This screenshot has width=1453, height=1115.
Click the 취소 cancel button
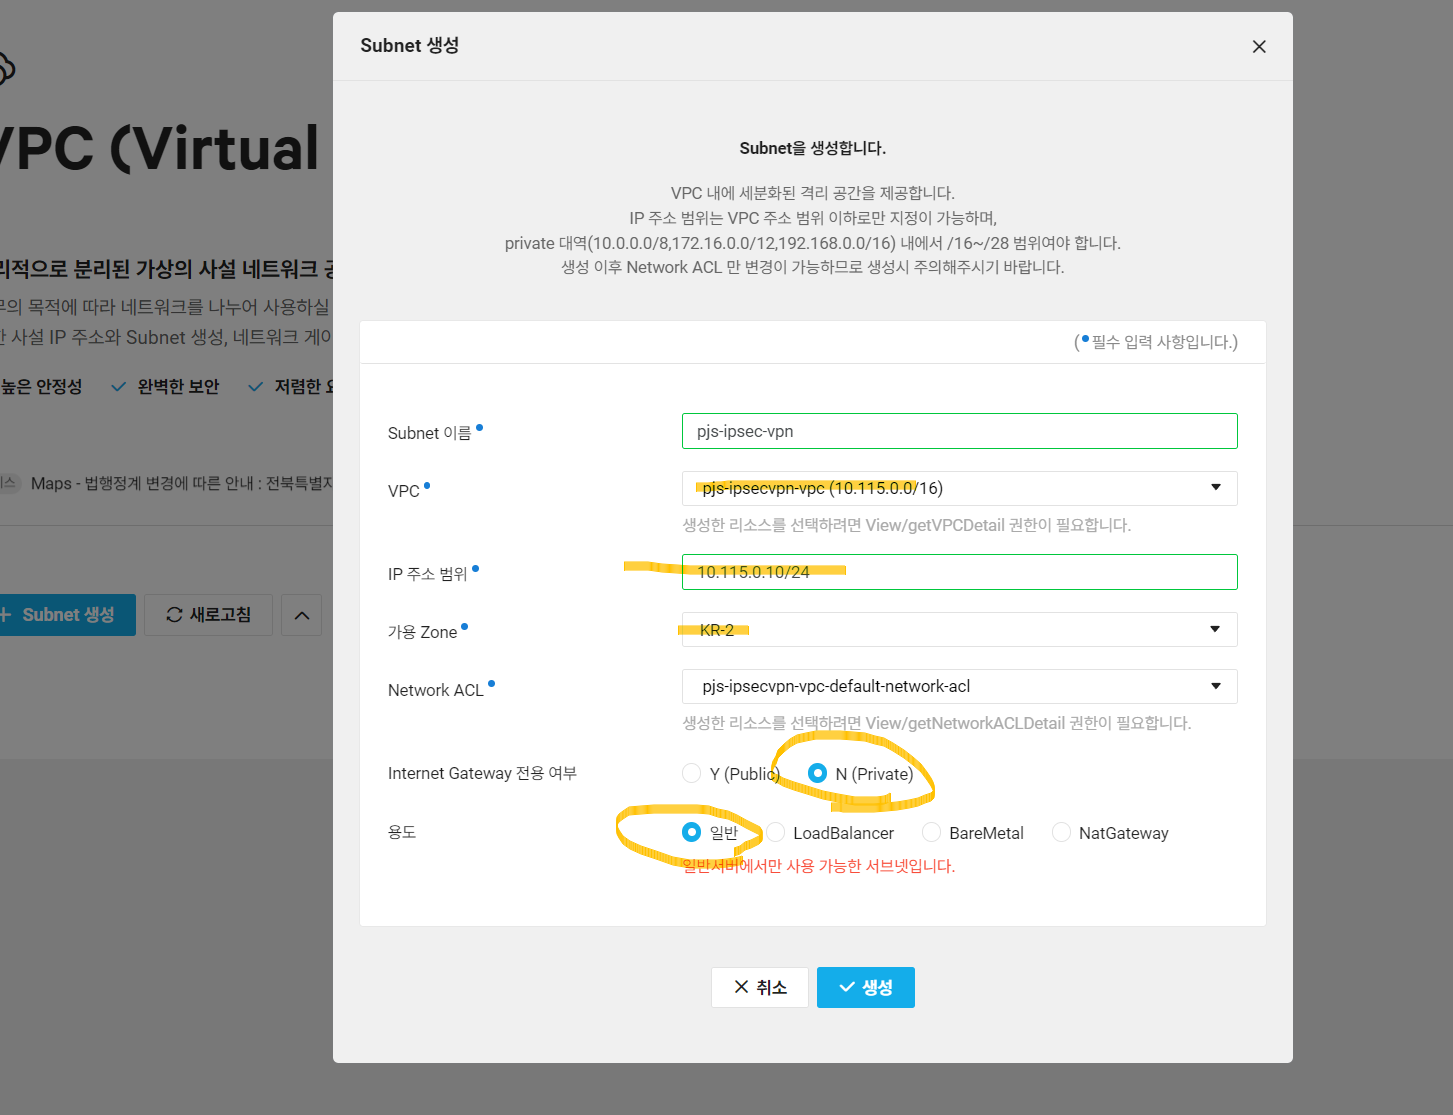tap(760, 987)
